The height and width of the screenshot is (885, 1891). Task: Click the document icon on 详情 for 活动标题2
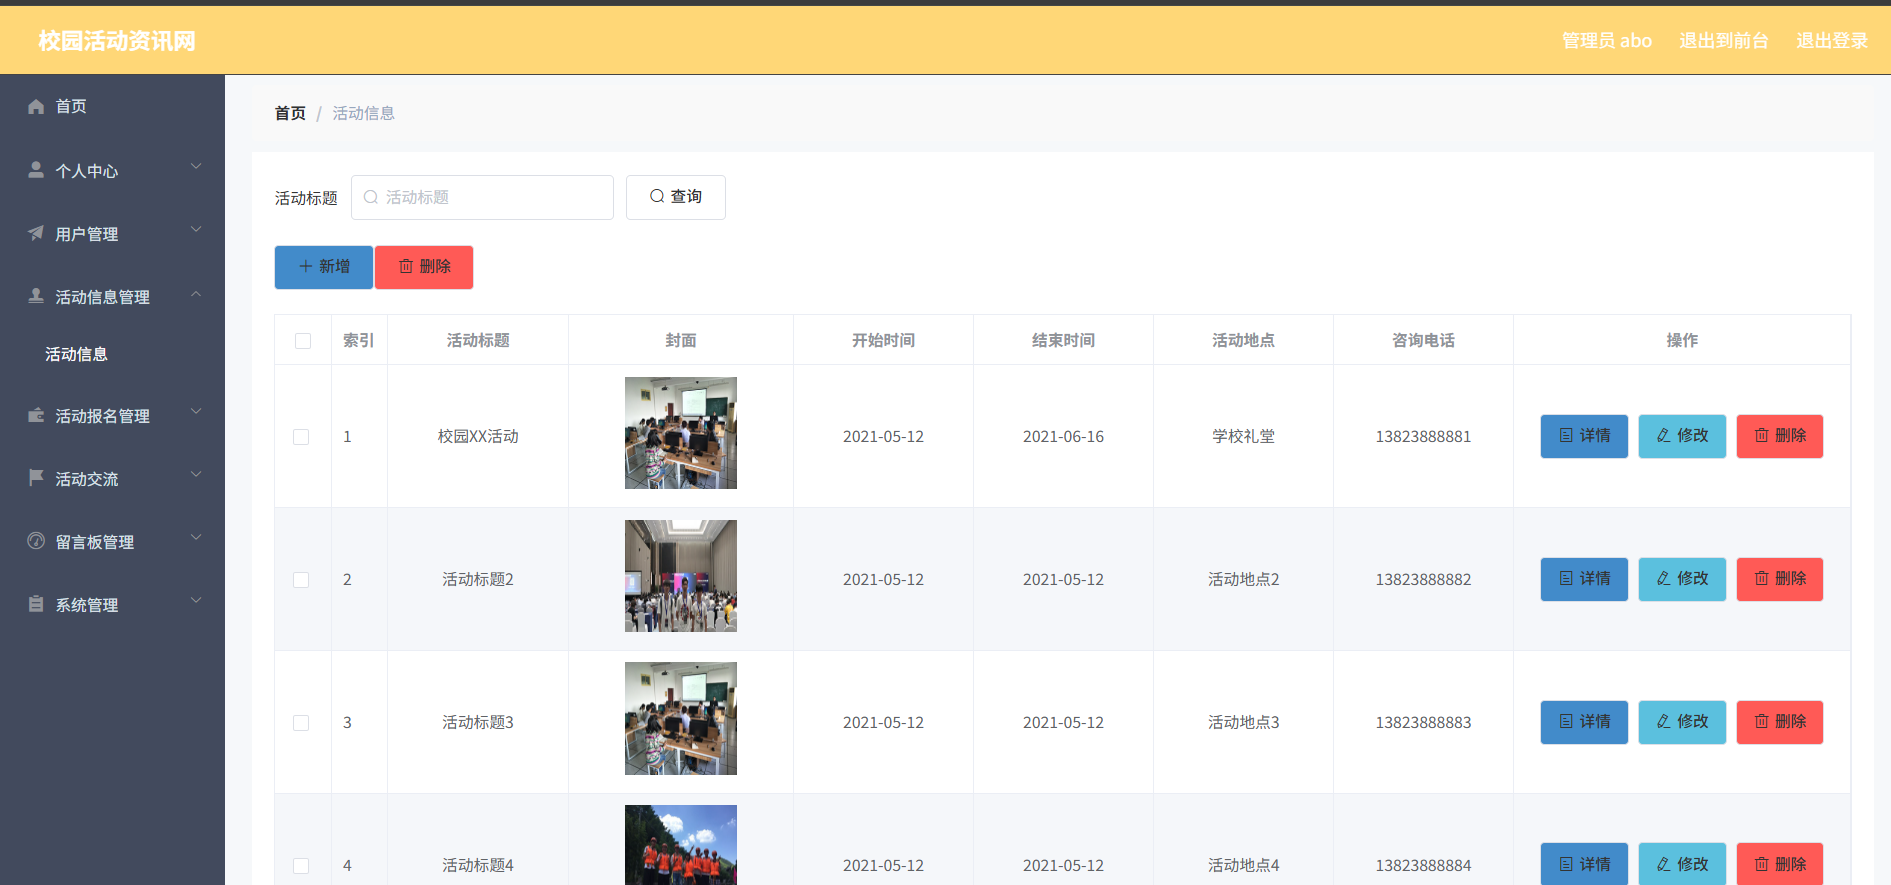coord(1566,578)
